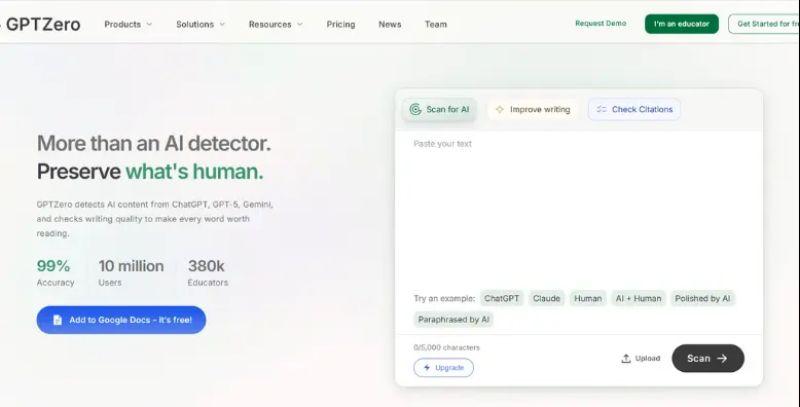Click the lightning bolt Upgrade icon
Viewport: 800px width, 407px height.
[x=427, y=368]
